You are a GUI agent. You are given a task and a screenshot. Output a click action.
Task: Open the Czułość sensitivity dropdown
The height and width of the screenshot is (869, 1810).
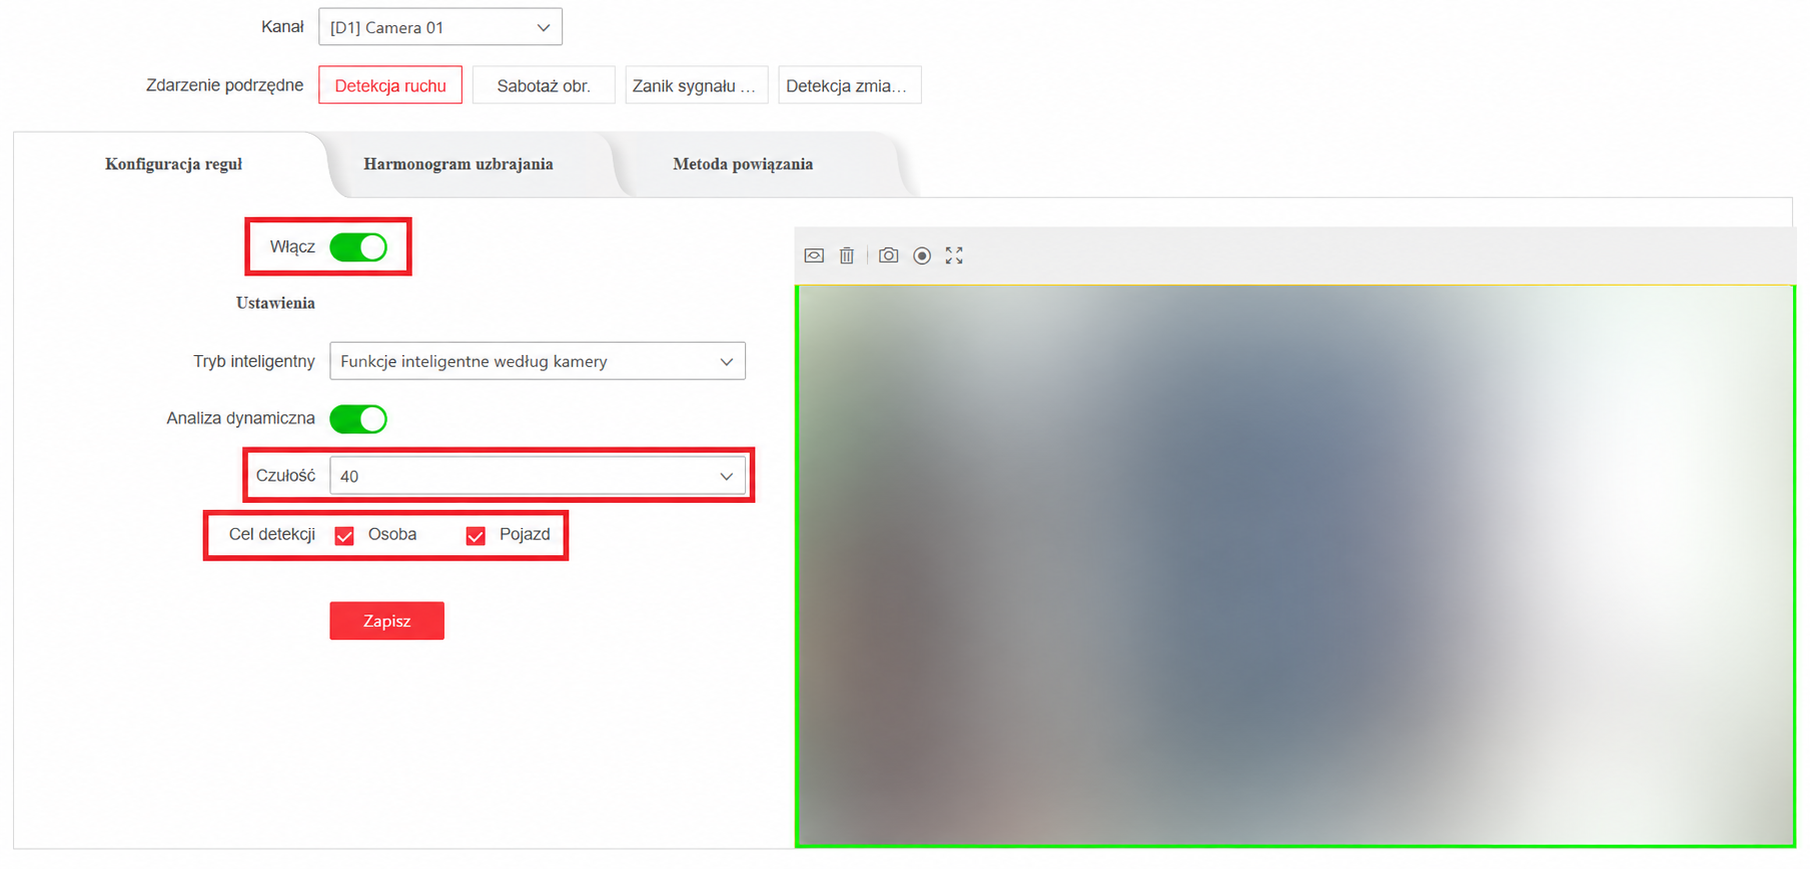click(537, 476)
